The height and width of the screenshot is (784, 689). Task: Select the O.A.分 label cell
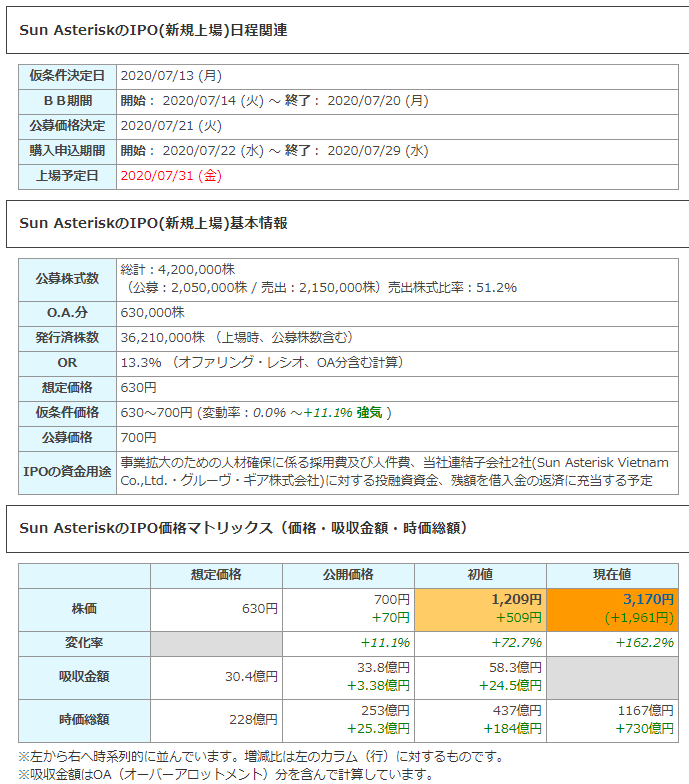(67, 314)
